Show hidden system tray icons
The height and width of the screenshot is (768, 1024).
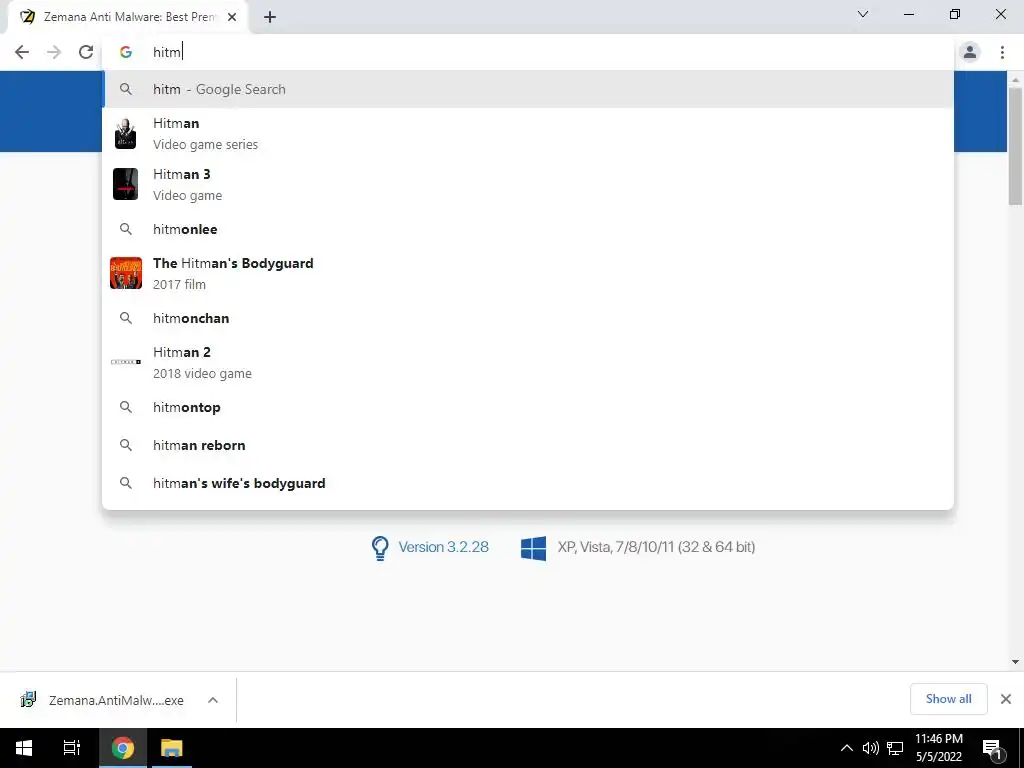pos(846,748)
